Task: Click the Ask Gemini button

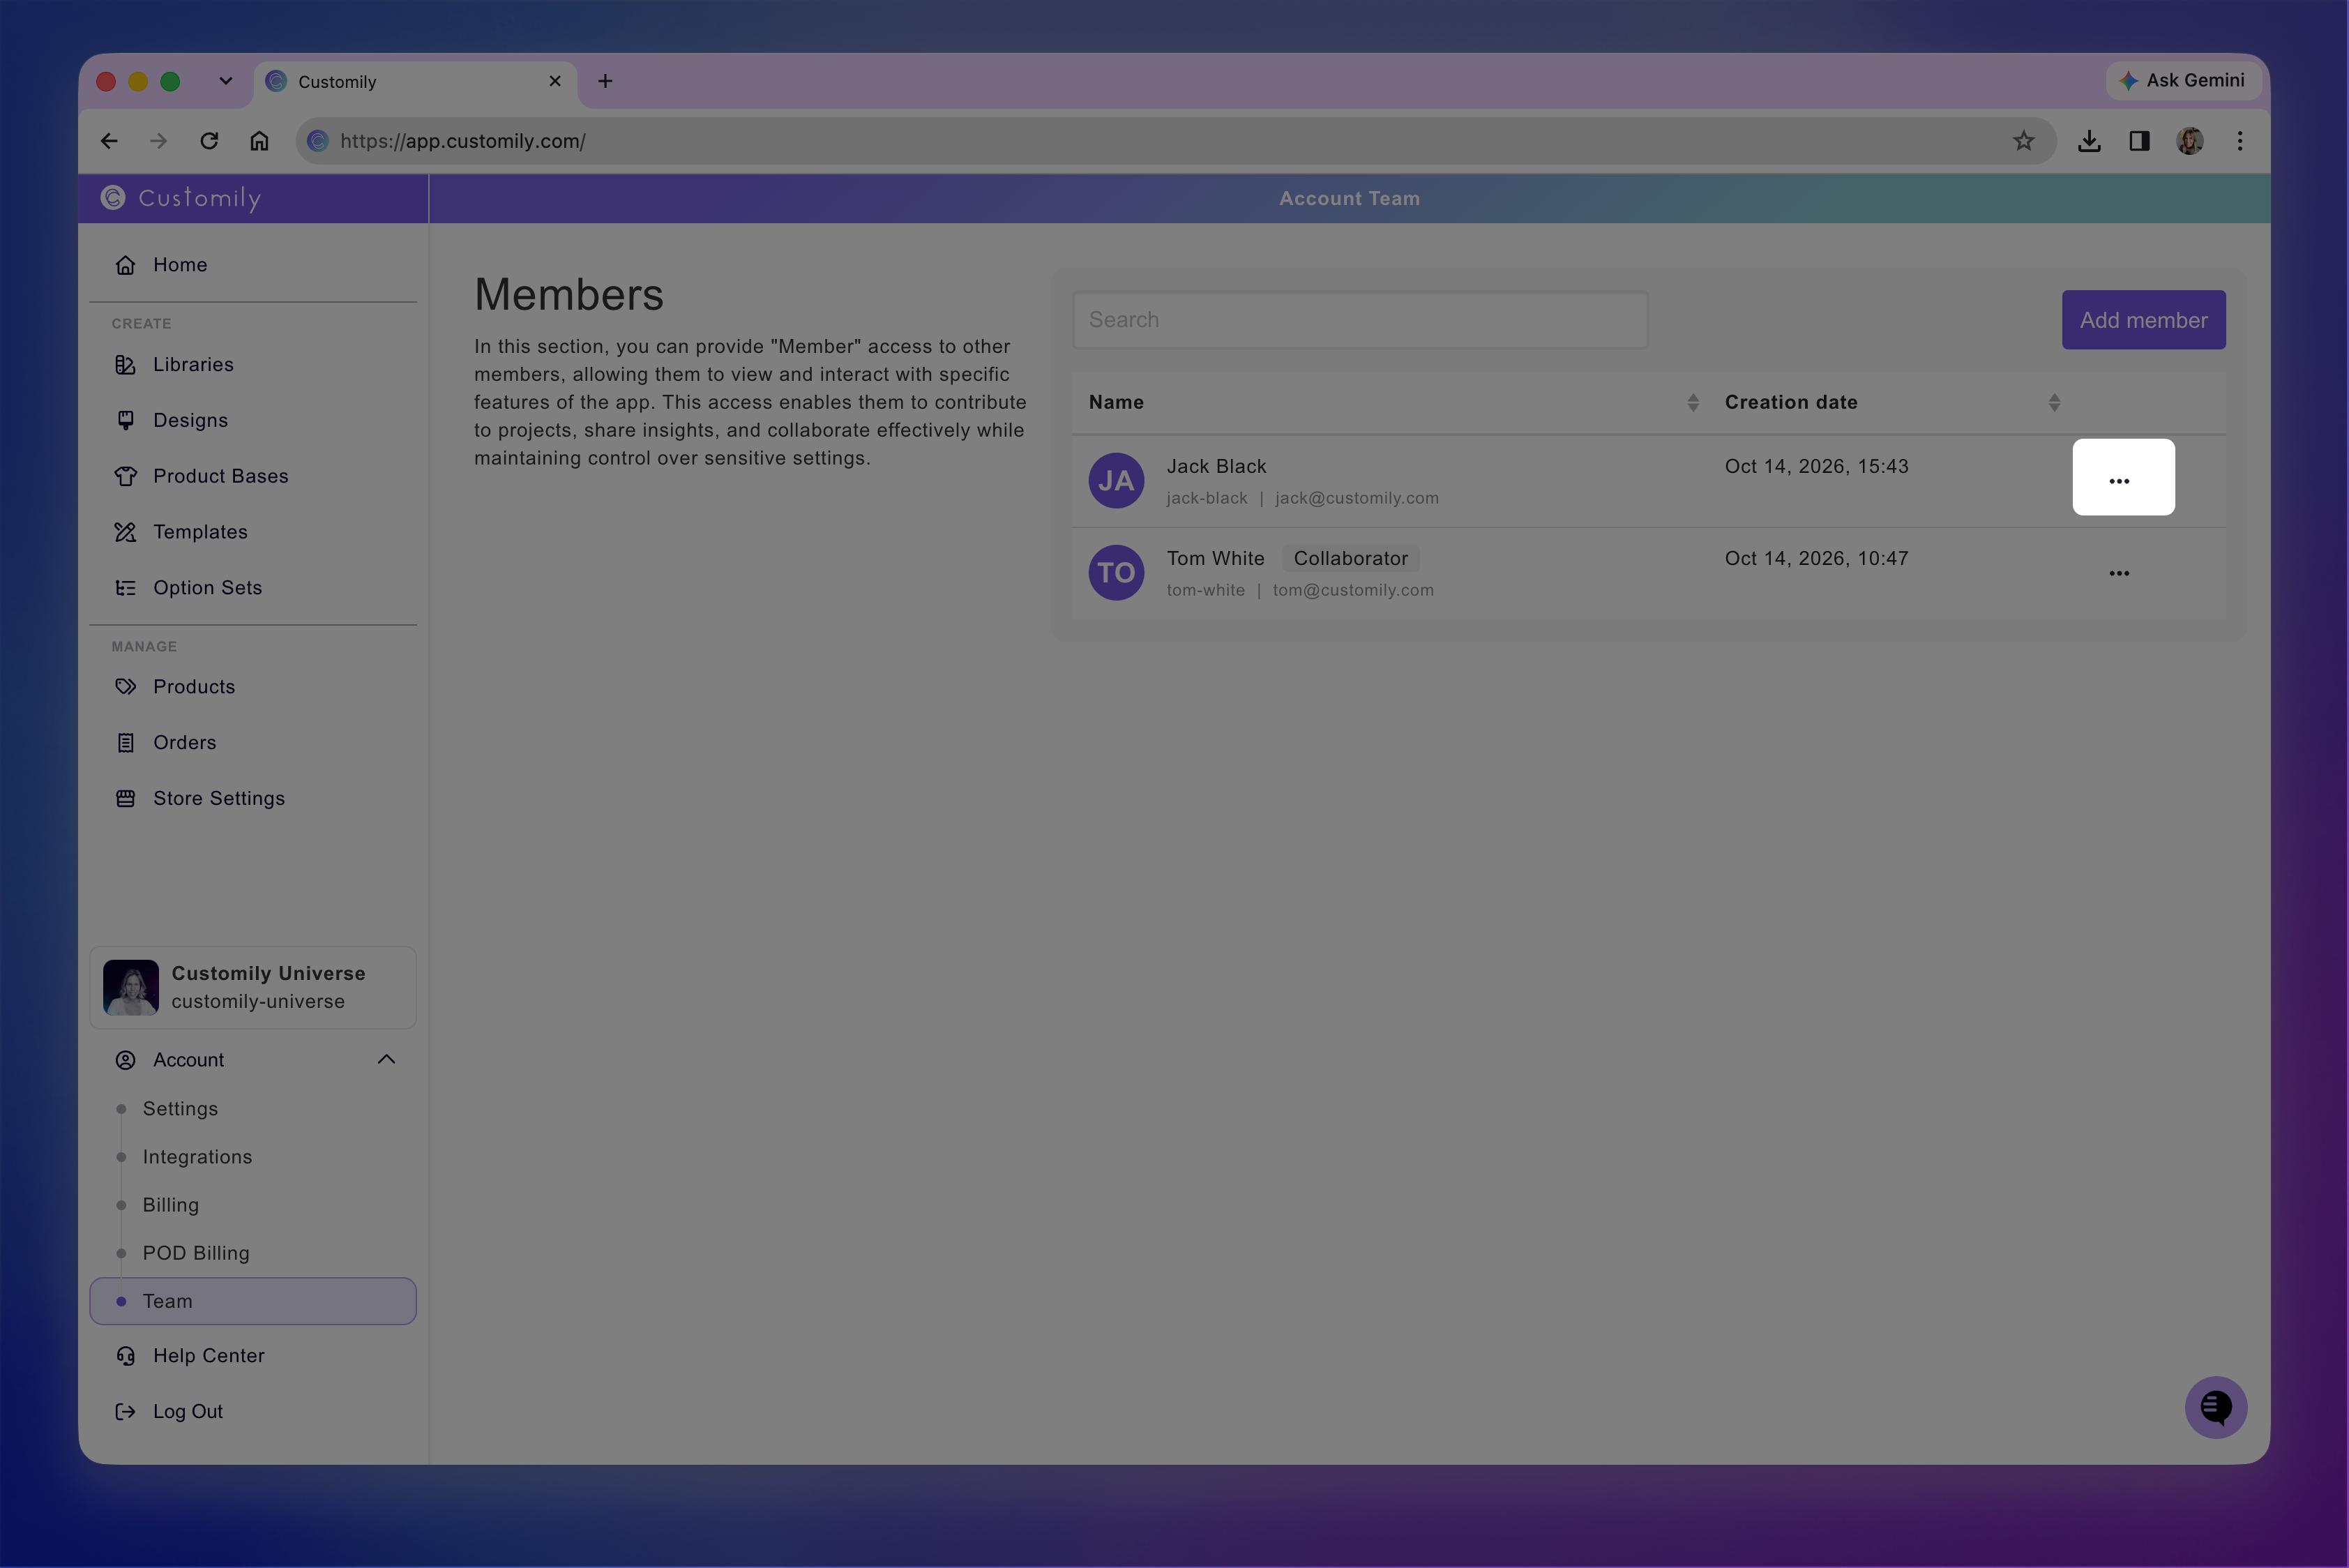Action: [x=2183, y=80]
